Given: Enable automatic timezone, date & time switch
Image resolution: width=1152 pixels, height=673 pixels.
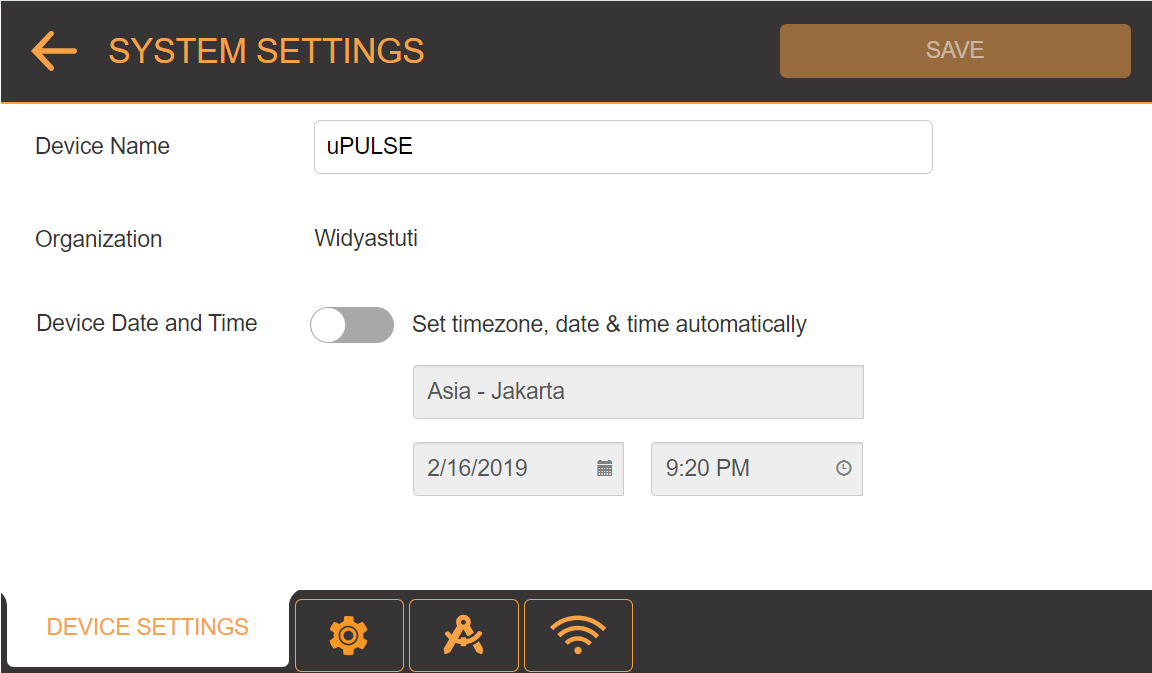Looking at the screenshot, I should 352,325.
